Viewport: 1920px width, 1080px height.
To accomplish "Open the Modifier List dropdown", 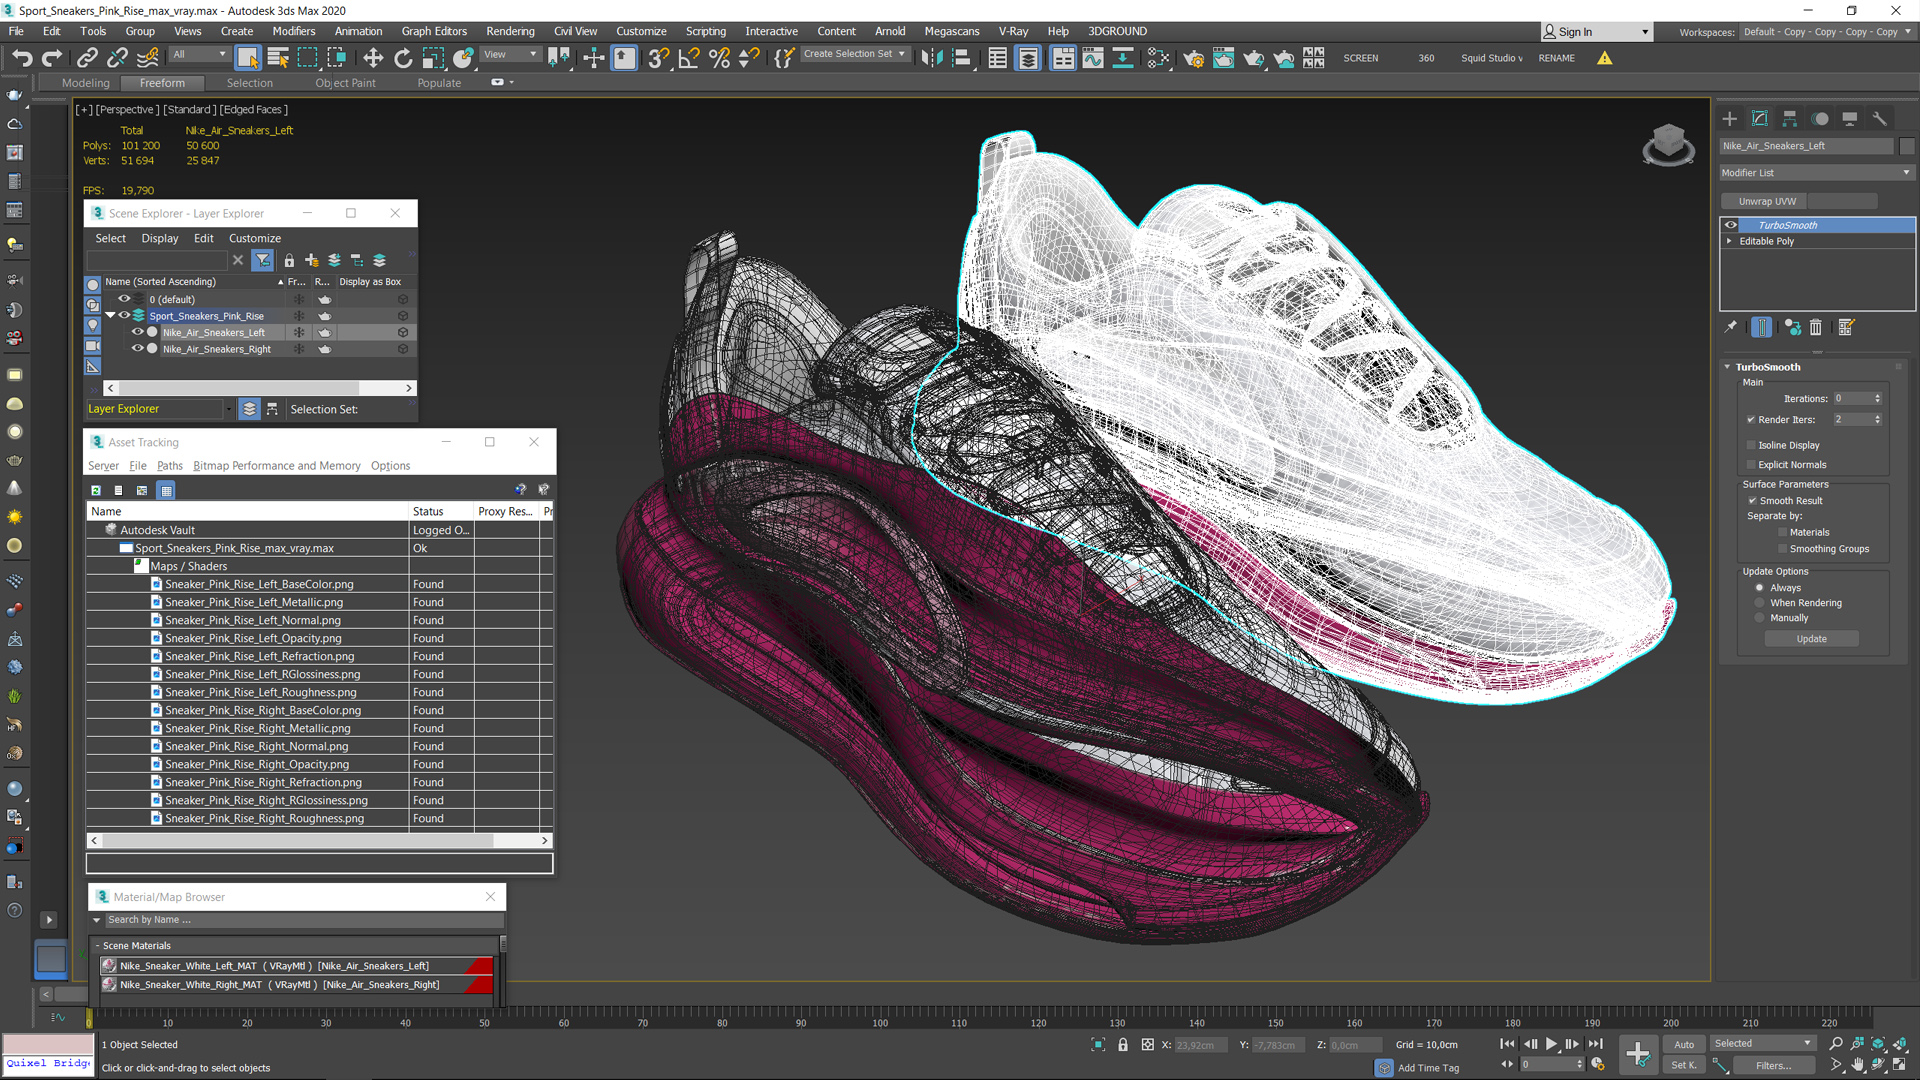I will (1815, 173).
